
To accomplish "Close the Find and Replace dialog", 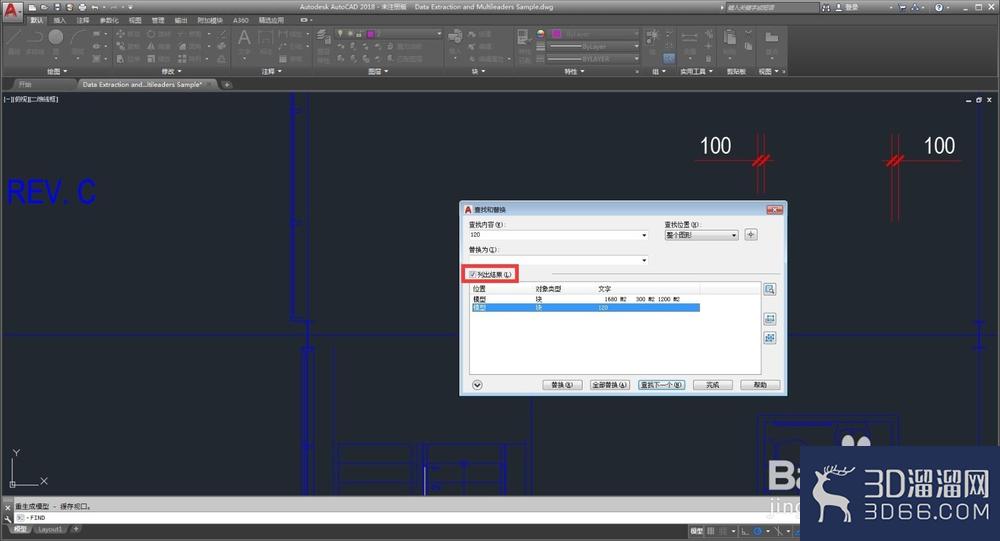I will click(774, 209).
